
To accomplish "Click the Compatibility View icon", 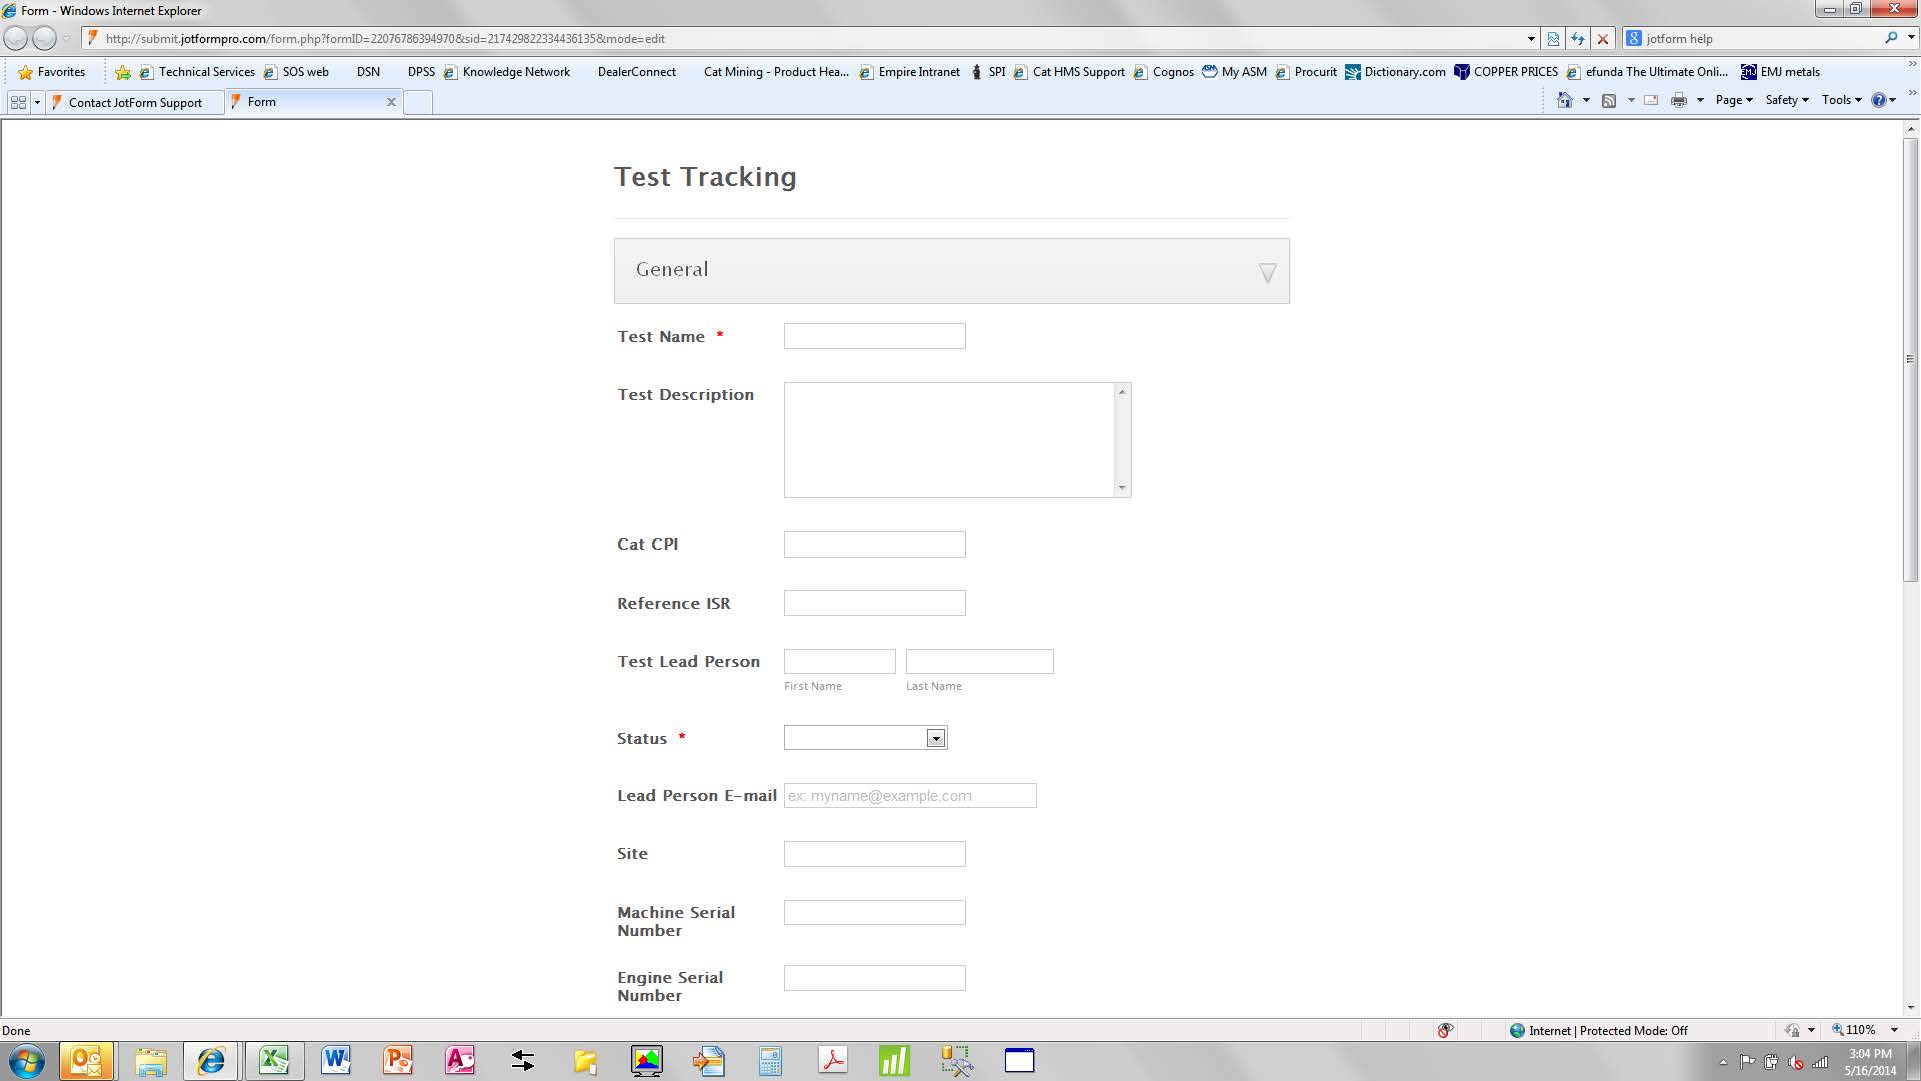I will click(1553, 39).
